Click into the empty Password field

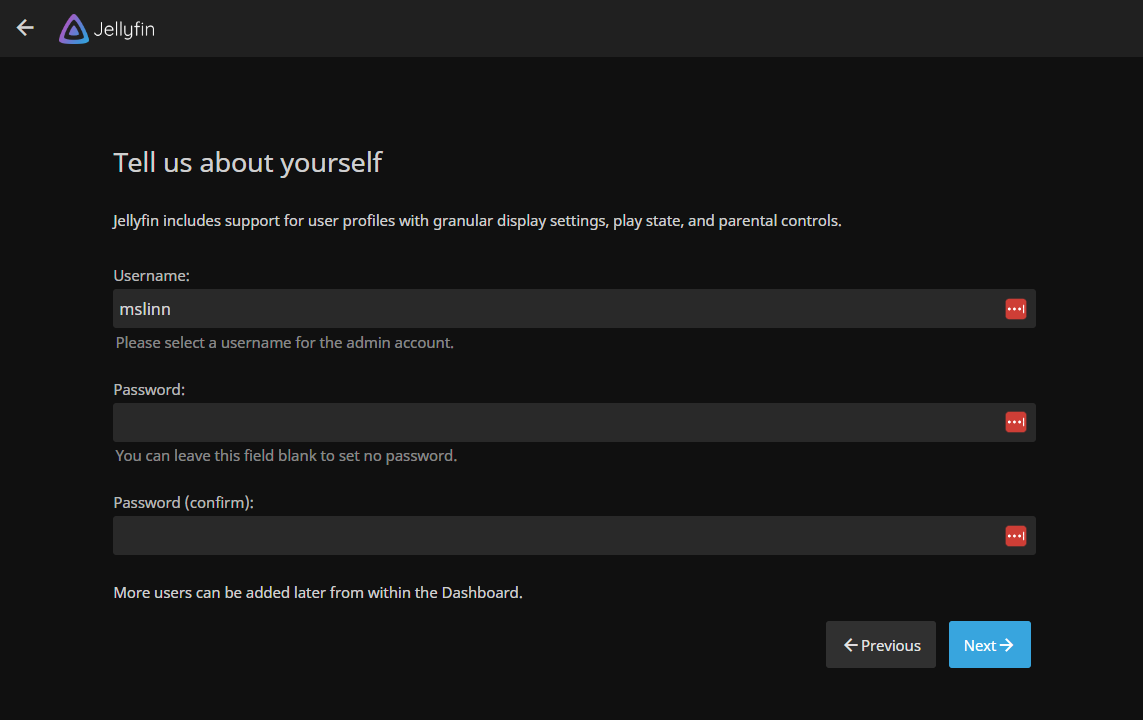click(550, 422)
